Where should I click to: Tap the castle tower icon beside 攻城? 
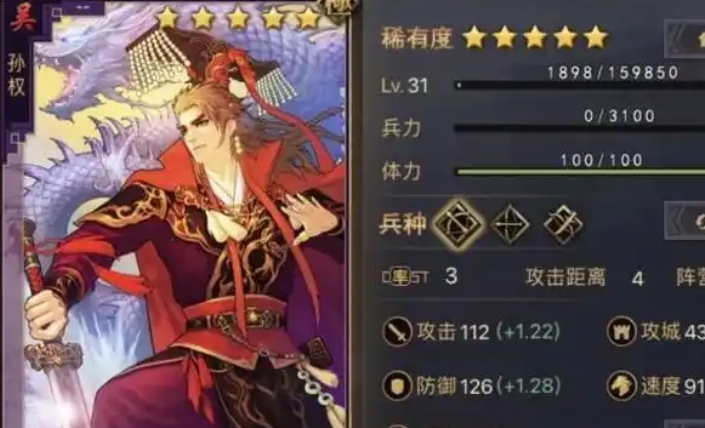[x=621, y=332]
